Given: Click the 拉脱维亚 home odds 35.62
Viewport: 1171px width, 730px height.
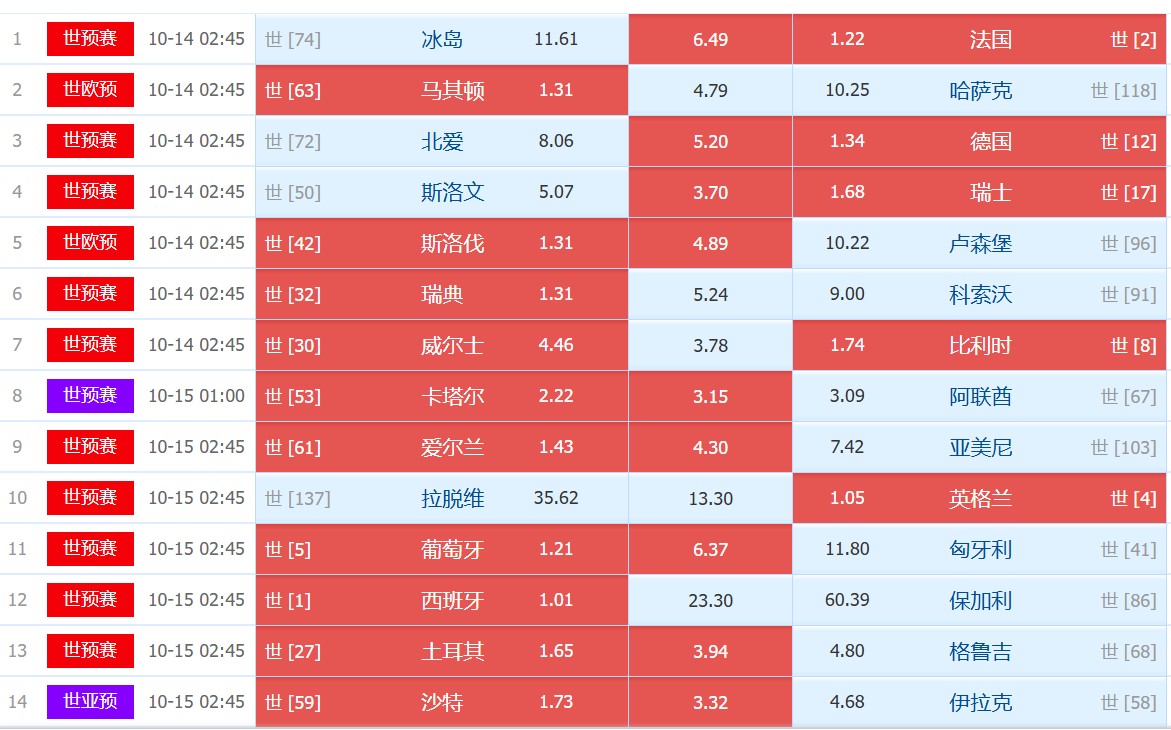Looking at the screenshot, I should pos(556,498).
